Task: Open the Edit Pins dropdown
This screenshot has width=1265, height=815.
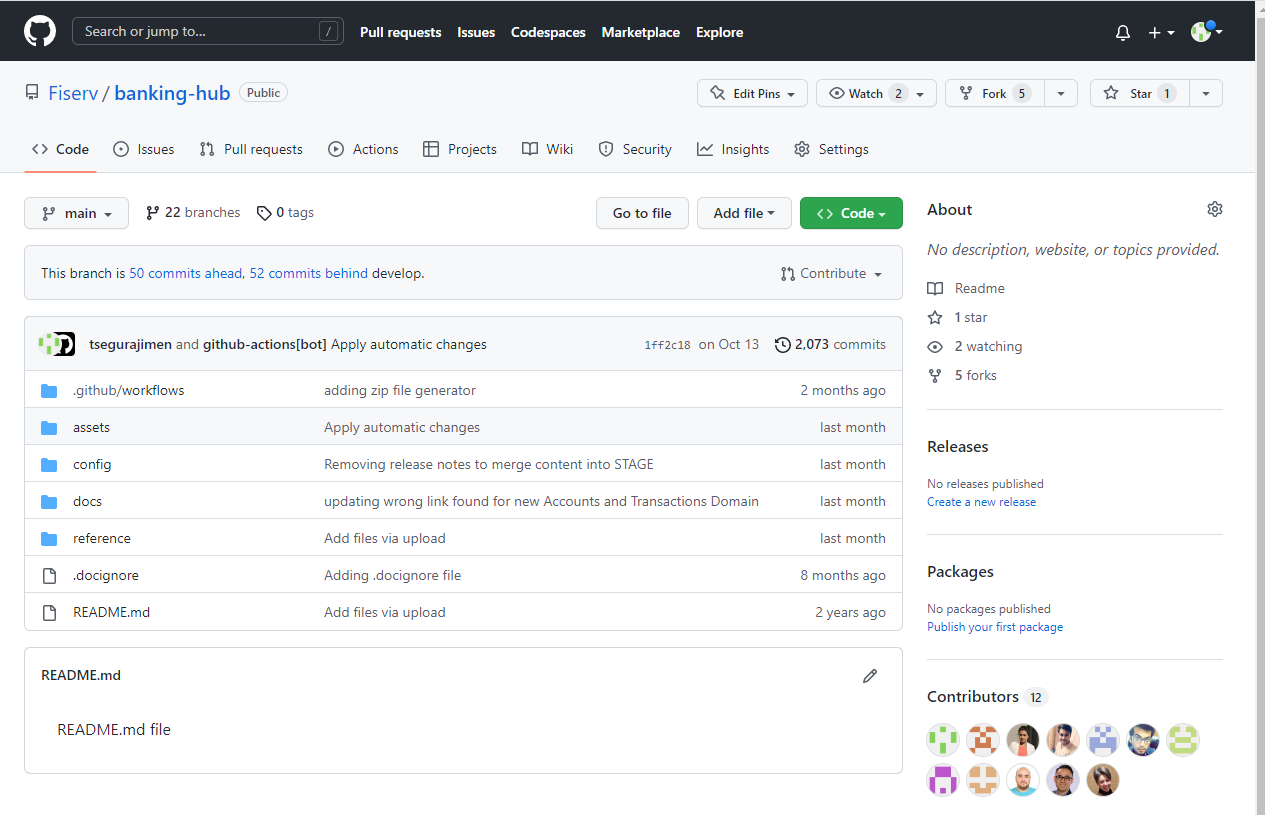Action: tap(752, 93)
